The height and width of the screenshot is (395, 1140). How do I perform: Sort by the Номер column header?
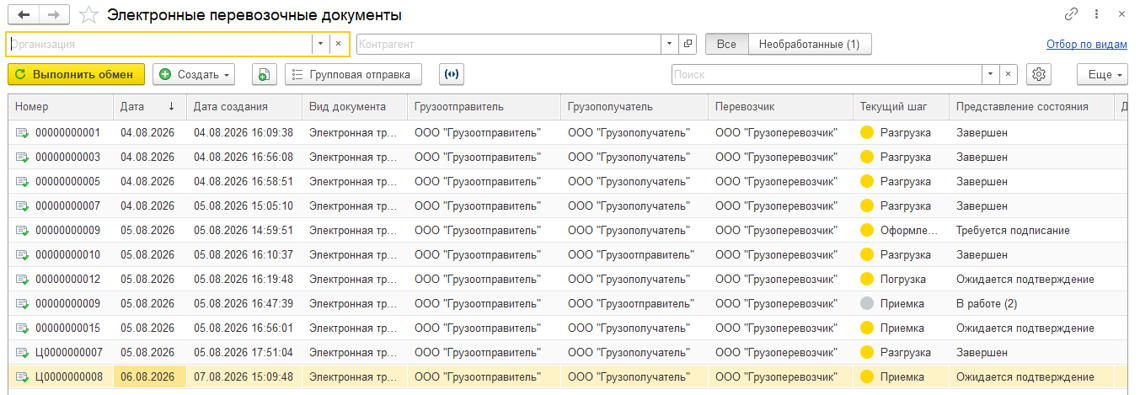60,106
